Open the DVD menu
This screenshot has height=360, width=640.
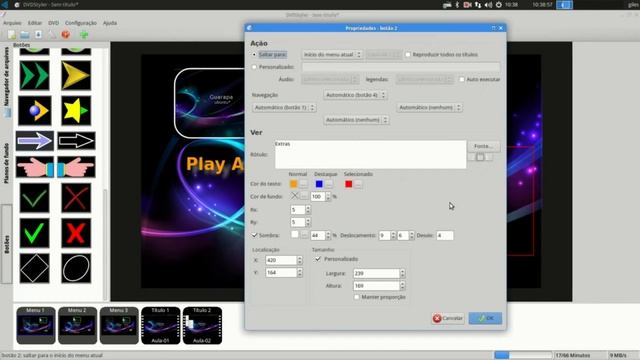[x=53, y=23]
